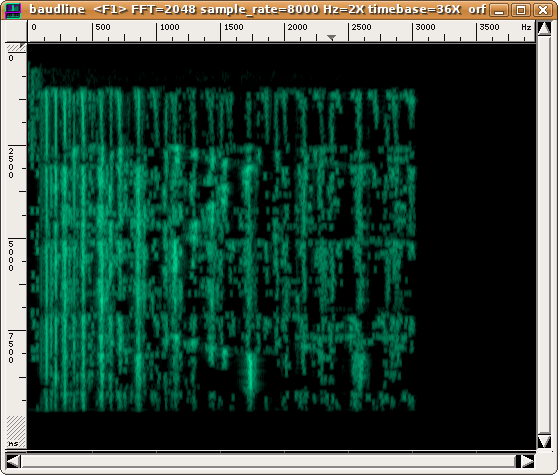The height and width of the screenshot is (475, 558).
Task: Close the baudline window
Action: tap(543, 10)
